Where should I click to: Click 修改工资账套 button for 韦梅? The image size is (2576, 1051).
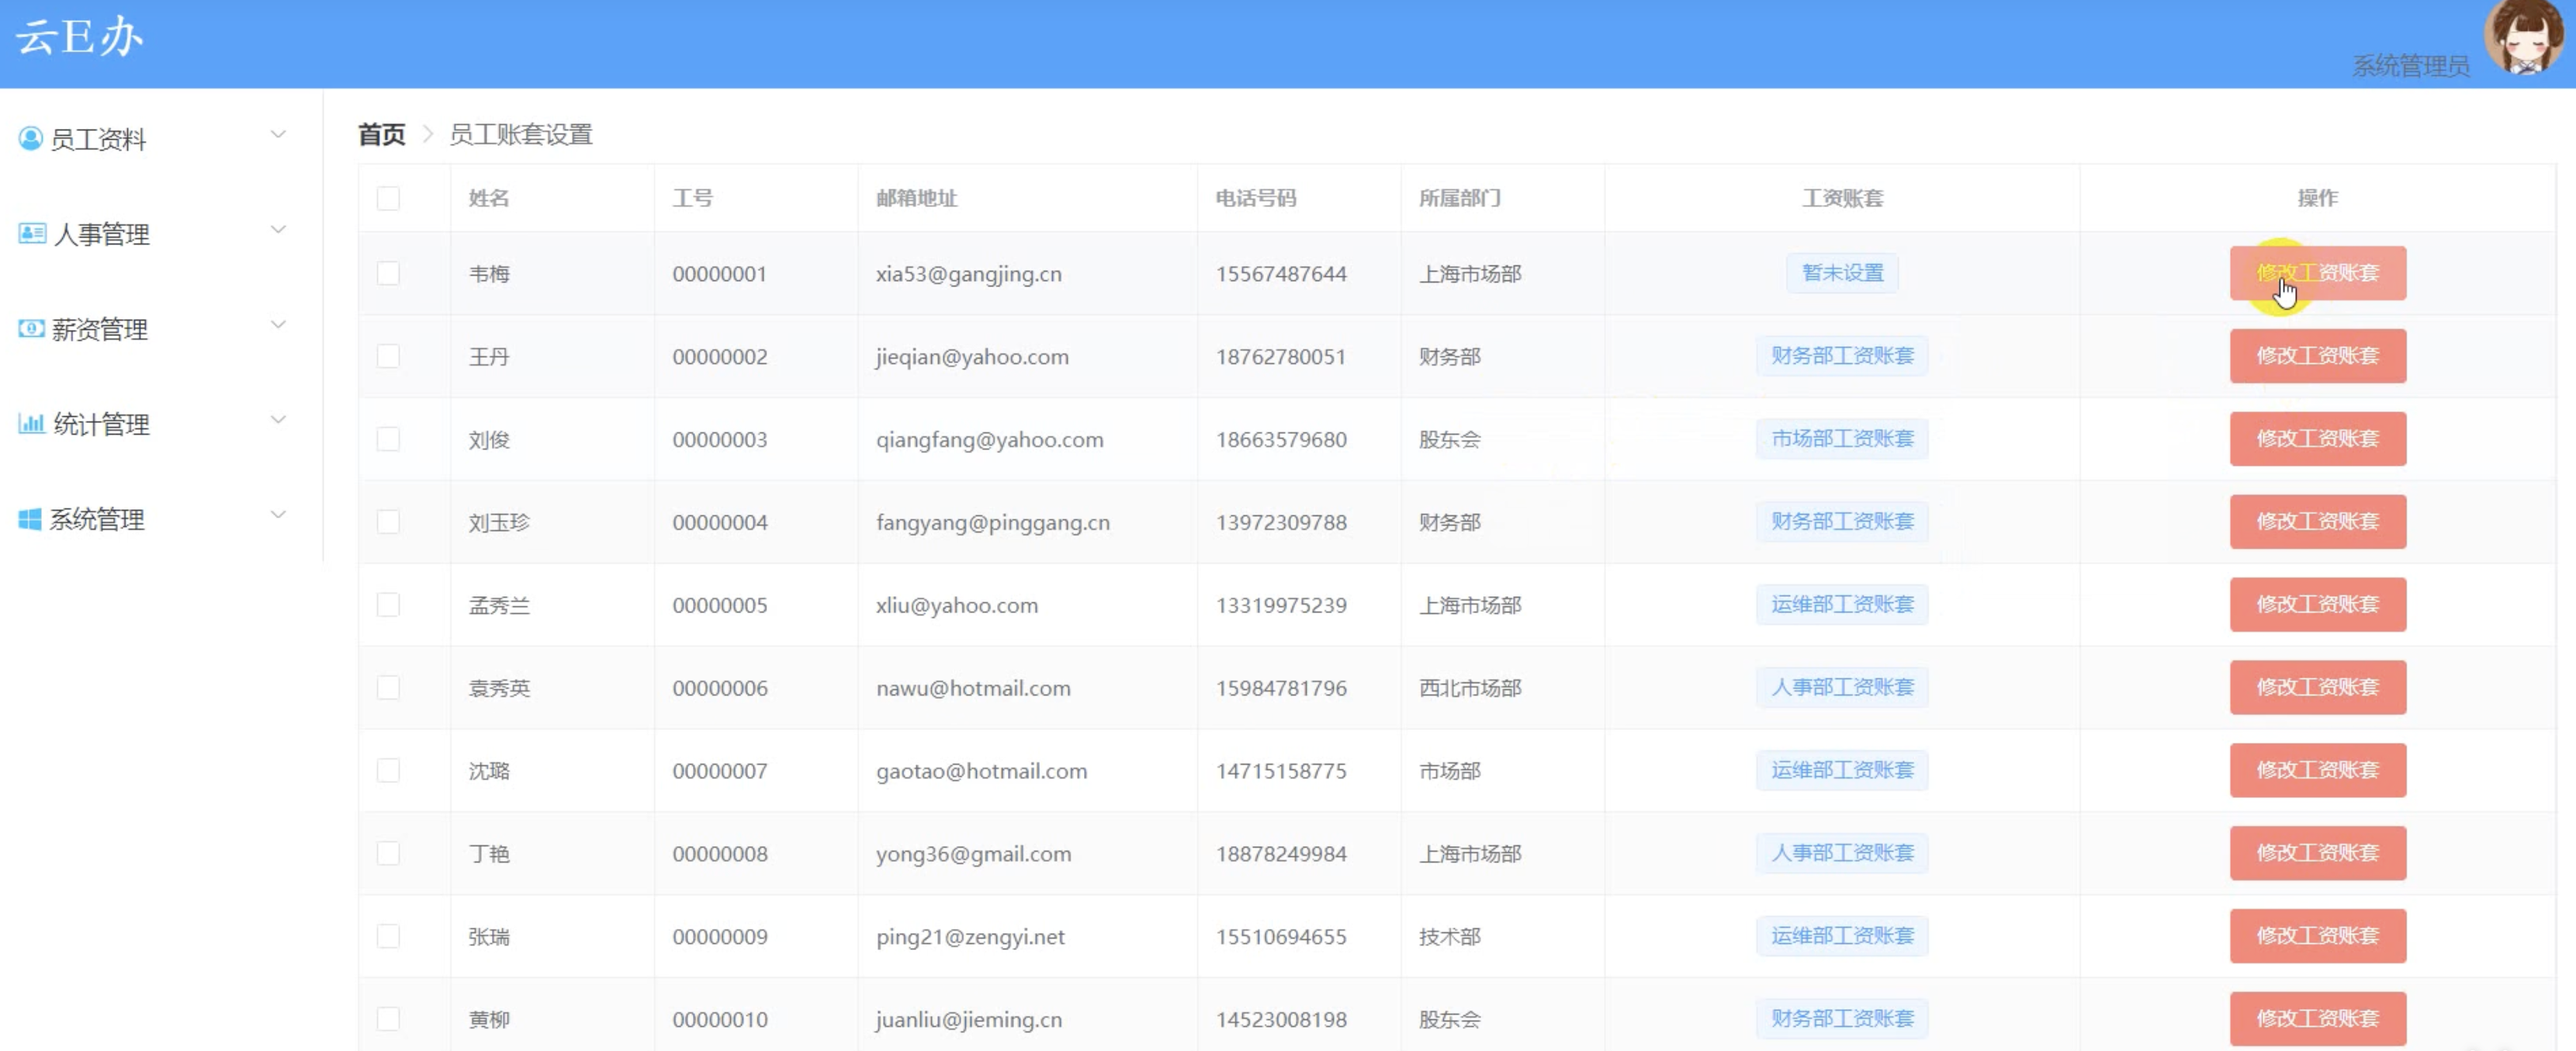pos(2317,273)
